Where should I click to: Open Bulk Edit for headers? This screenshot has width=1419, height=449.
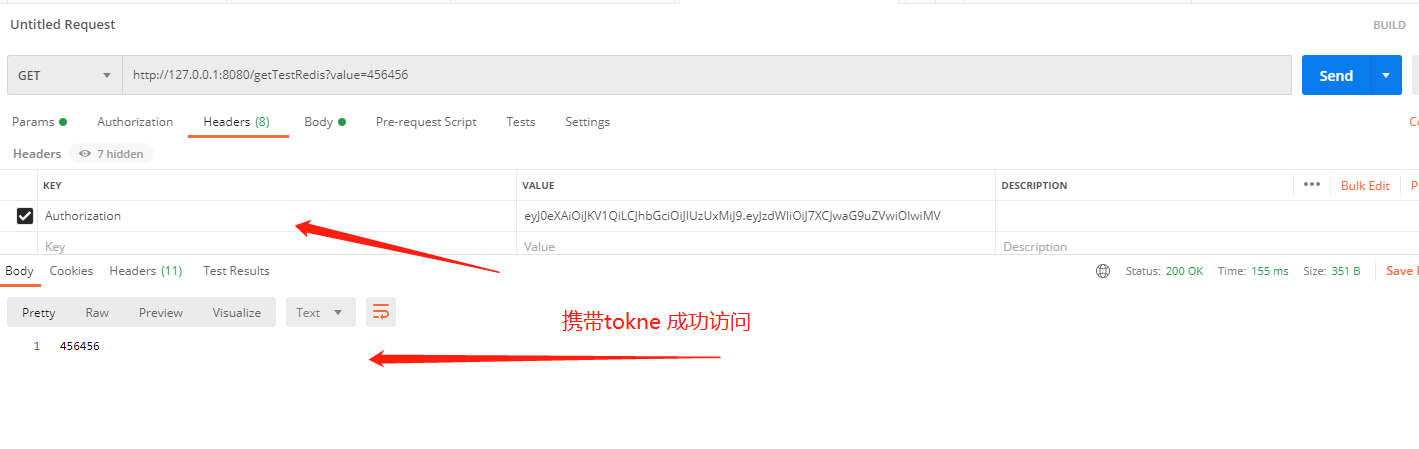[1365, 186]
